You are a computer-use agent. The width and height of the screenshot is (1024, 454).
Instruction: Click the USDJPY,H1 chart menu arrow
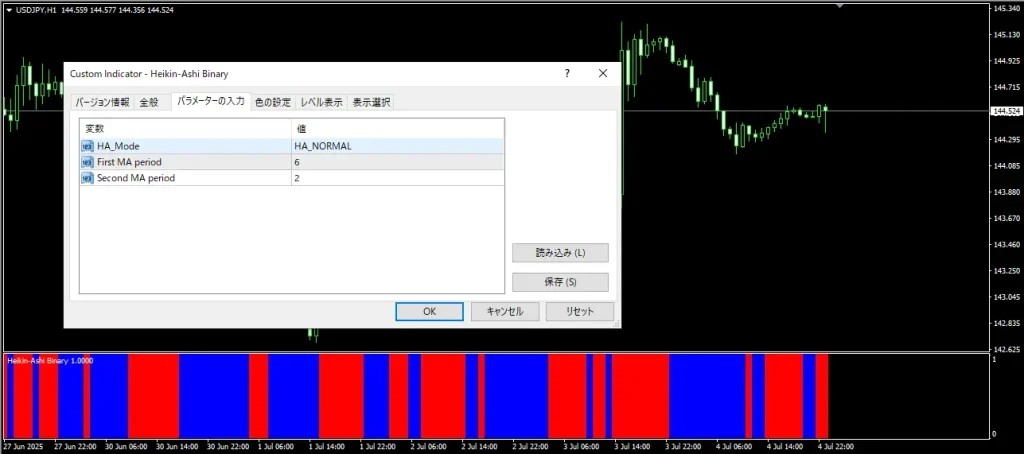click(x=8, y=10)
